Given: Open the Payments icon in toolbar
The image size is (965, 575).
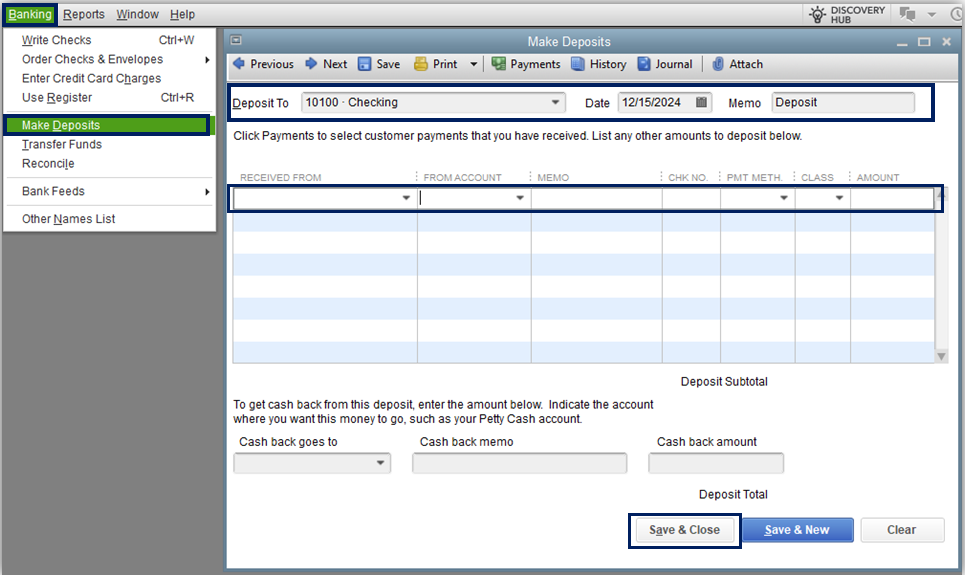Looking at the screenshot, I should 498,64.
